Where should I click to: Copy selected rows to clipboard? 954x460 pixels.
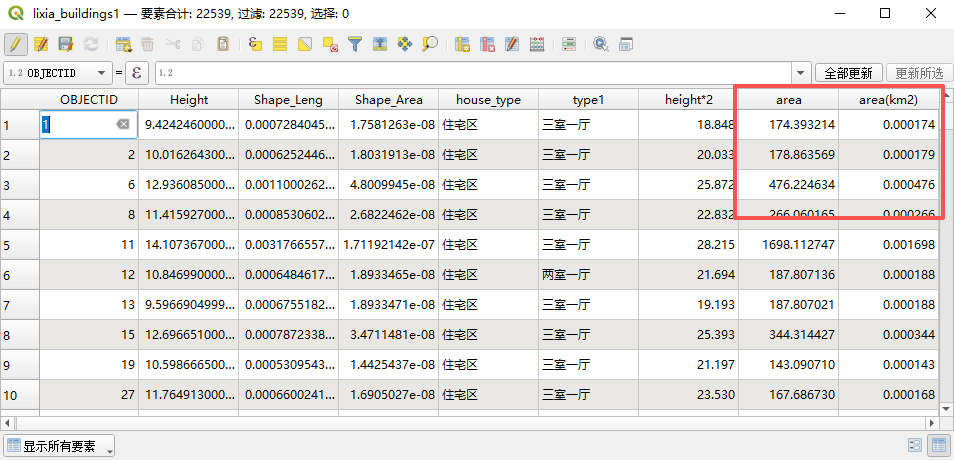[x=198, y=44]
